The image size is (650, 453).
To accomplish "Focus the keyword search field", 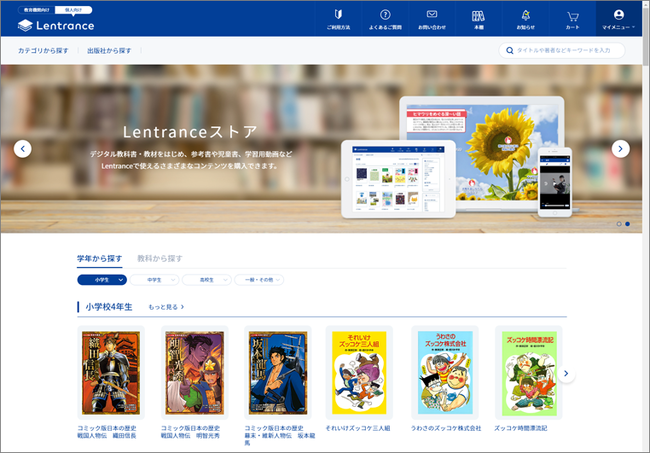I will (x=562, y=51).
